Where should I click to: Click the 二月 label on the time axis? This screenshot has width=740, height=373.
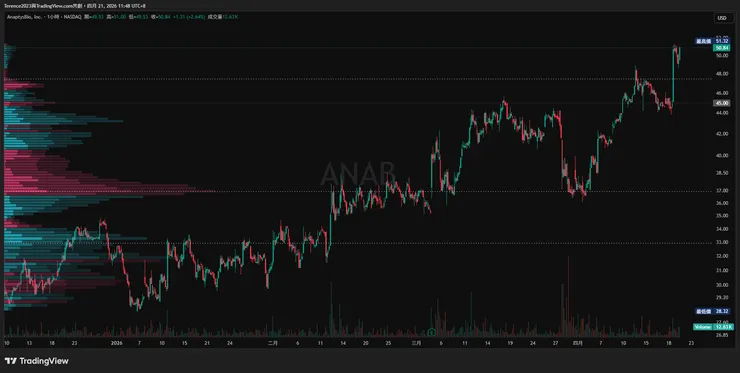point(272,343)
